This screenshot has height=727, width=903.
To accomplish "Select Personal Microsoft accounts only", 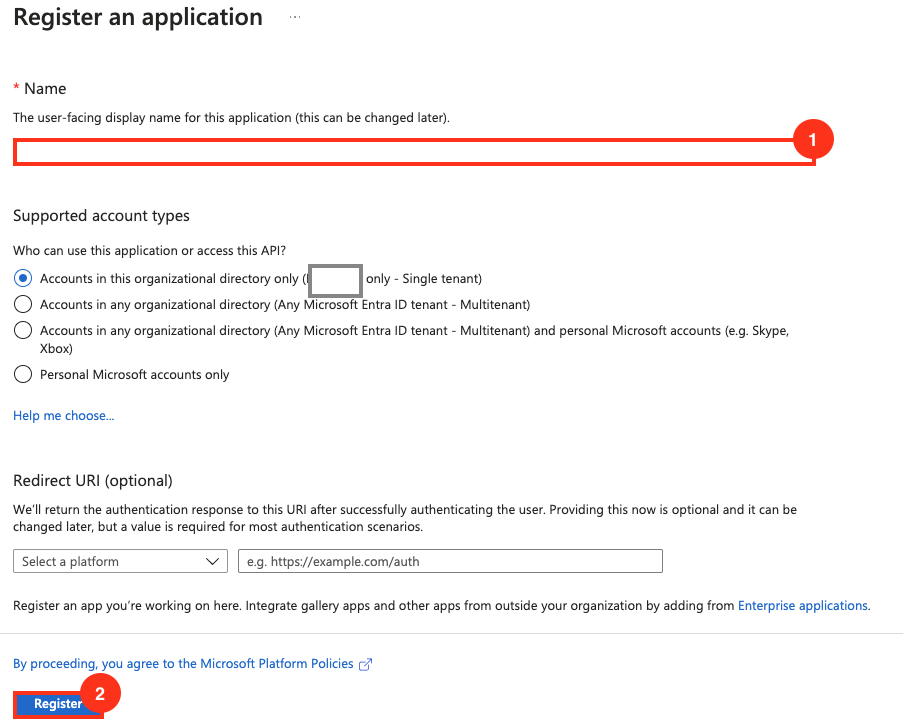I will (23, 374).
